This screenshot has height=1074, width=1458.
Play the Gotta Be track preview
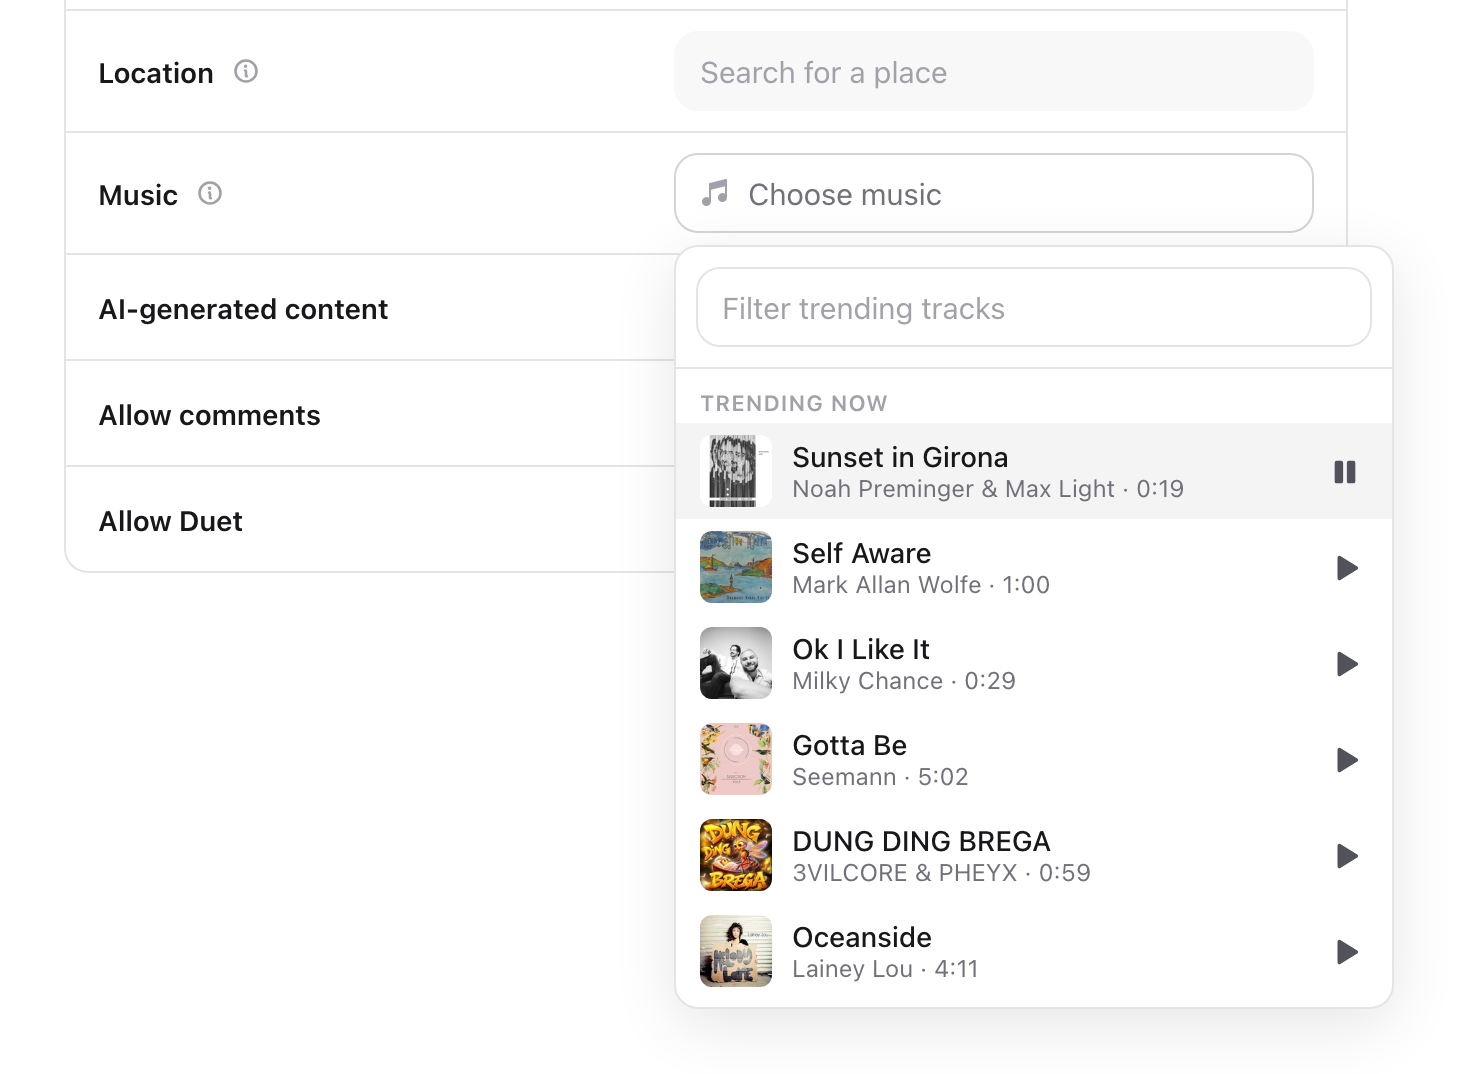coord(1347,760)
